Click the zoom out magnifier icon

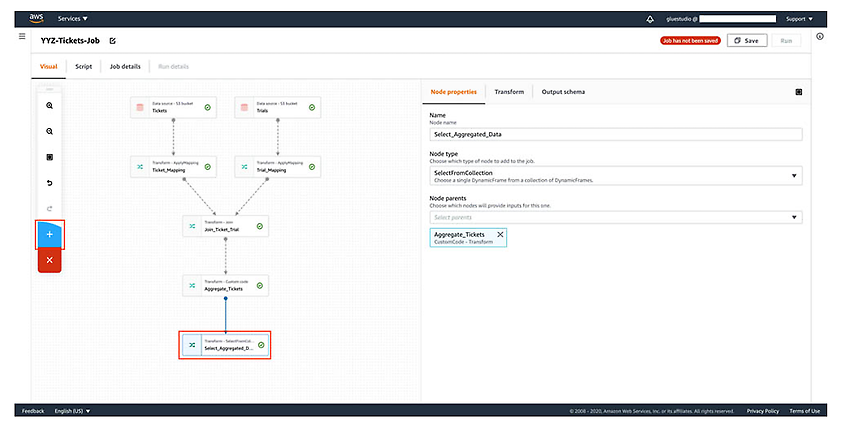(49, 131)
